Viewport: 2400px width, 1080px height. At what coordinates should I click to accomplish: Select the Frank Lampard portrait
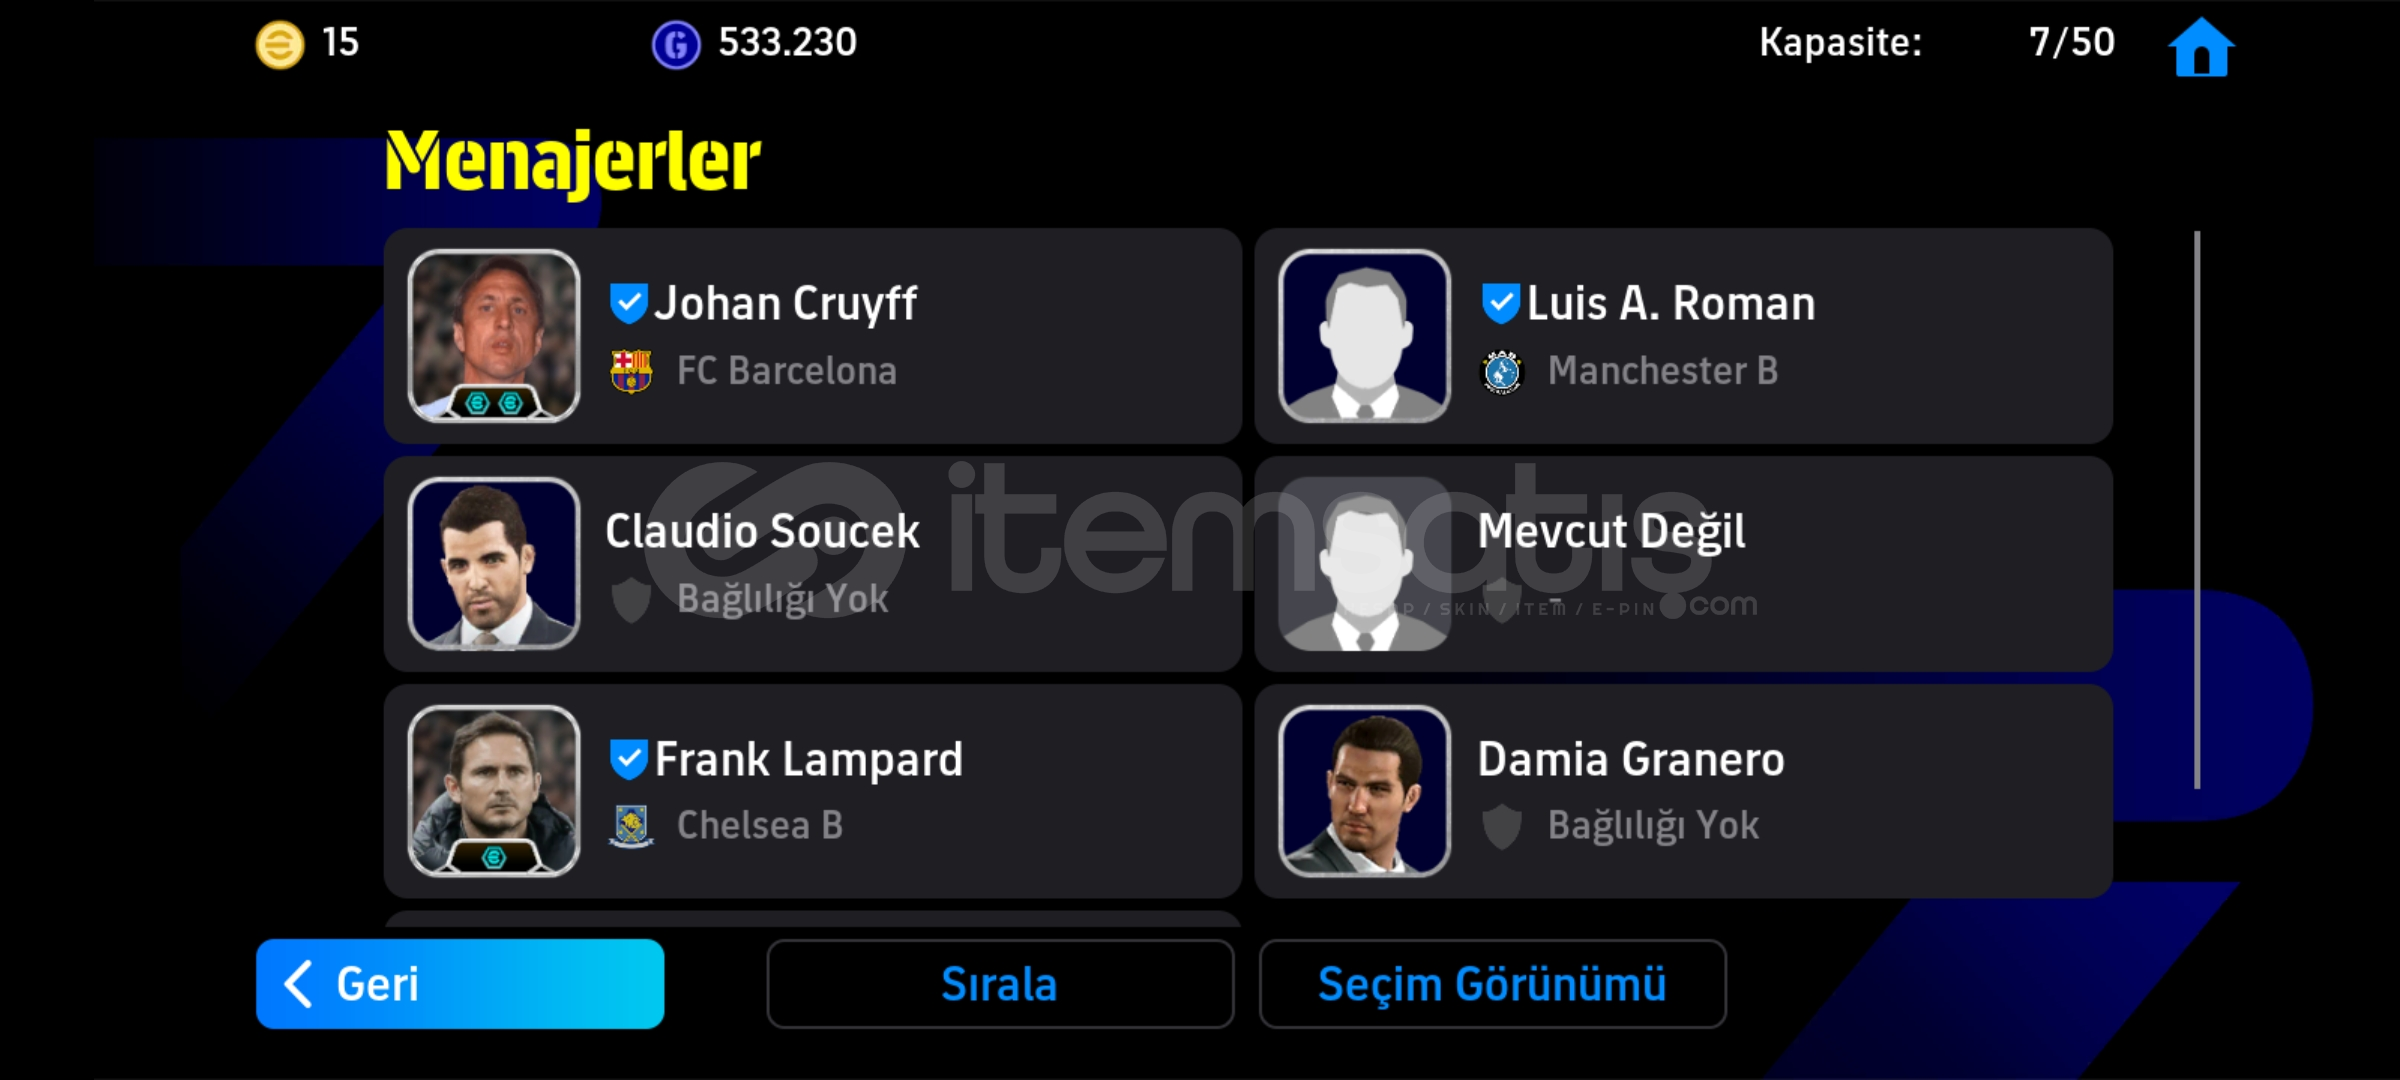(x=494, y=791)
